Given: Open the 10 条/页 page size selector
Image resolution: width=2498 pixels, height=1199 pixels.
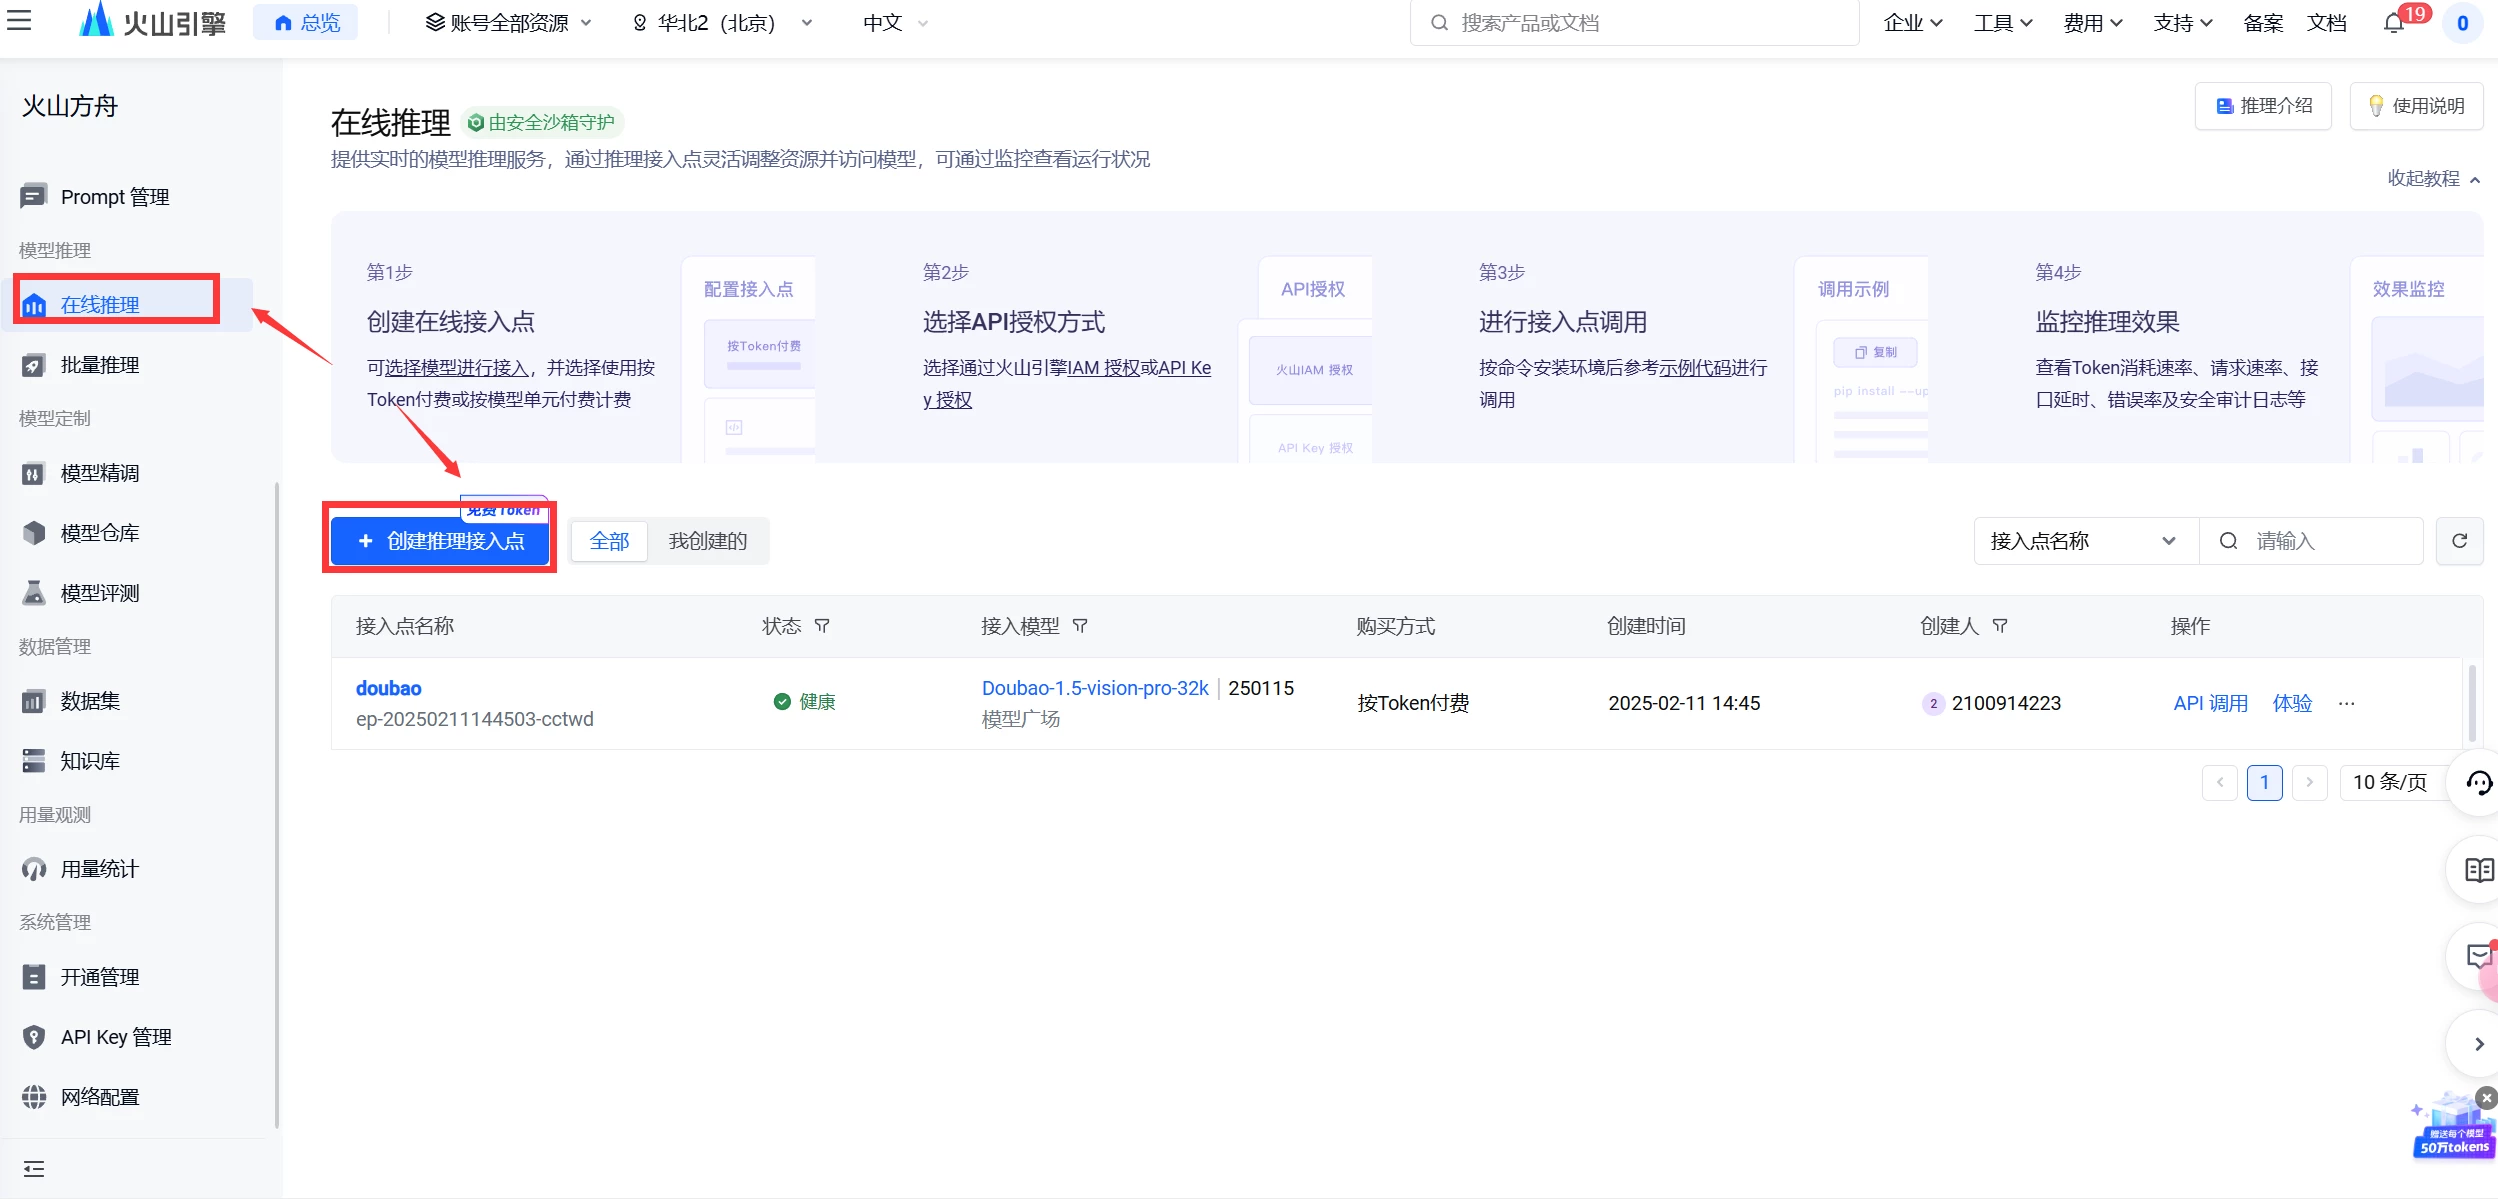Looking at the screenshot, I should 2390,782.
